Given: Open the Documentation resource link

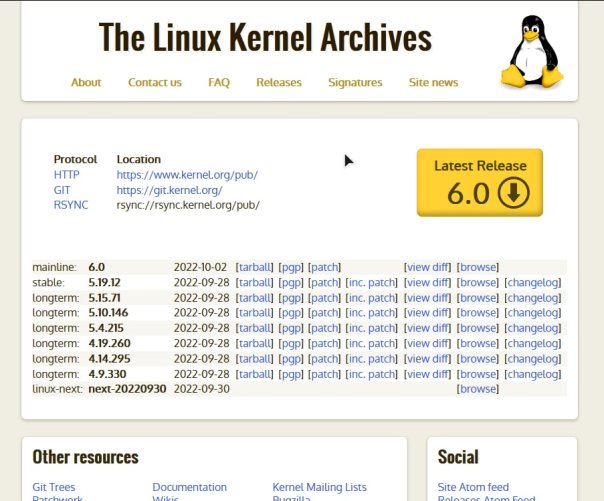Looking at the screenshot, I should [x=190, y=487].
